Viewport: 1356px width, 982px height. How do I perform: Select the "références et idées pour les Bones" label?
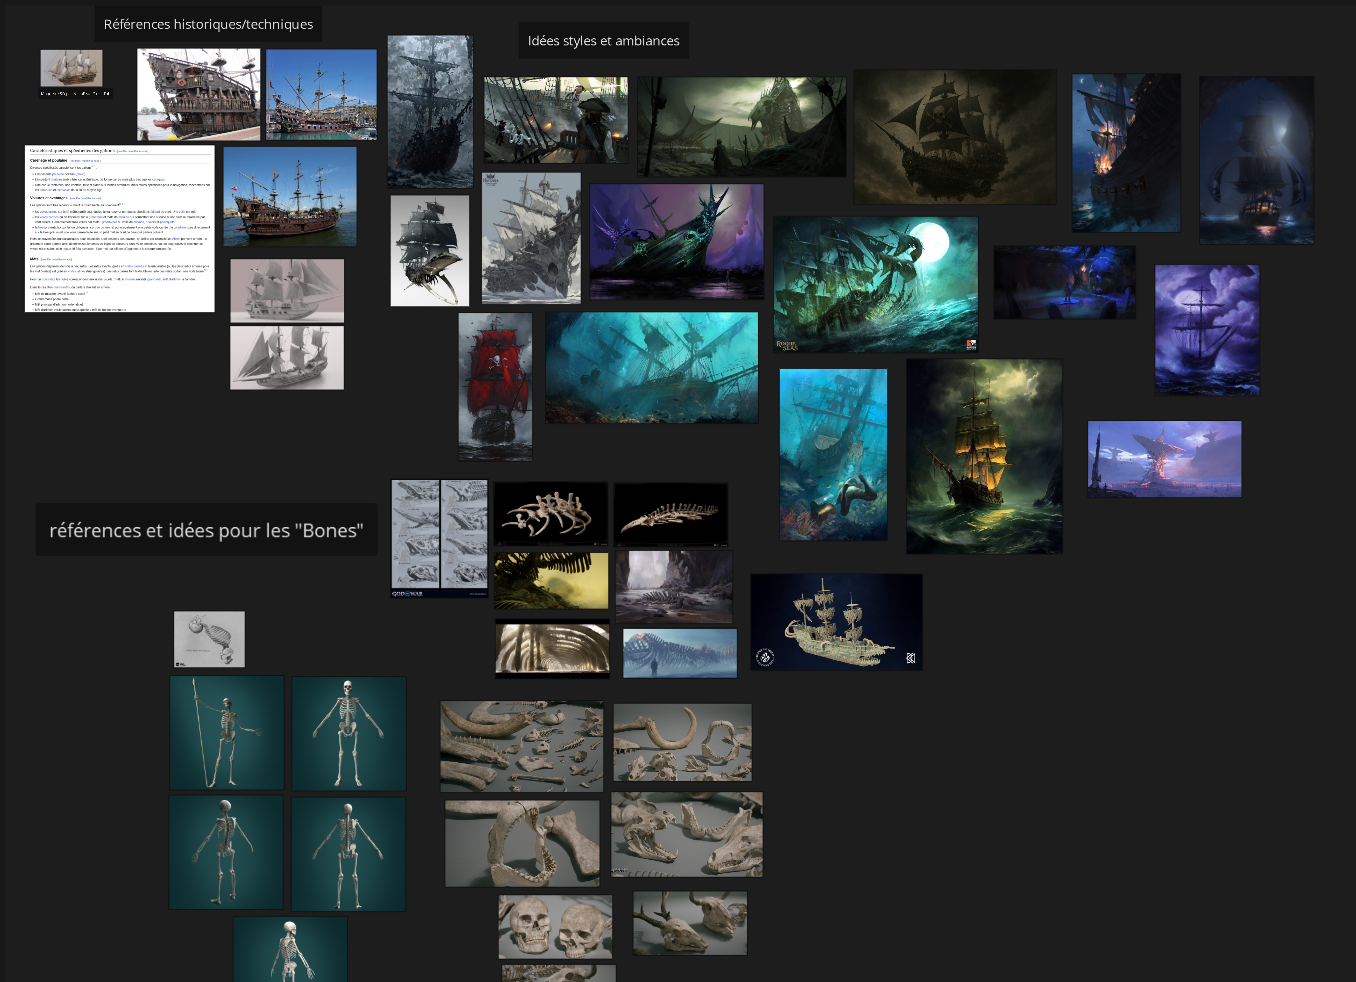click(x=206, y=530)
